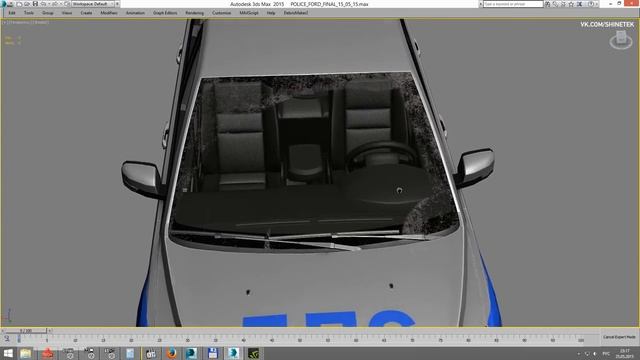This screenshot has height=360, width=640.
Task: Click the time slider frame handle
Action: click(25, 331)
